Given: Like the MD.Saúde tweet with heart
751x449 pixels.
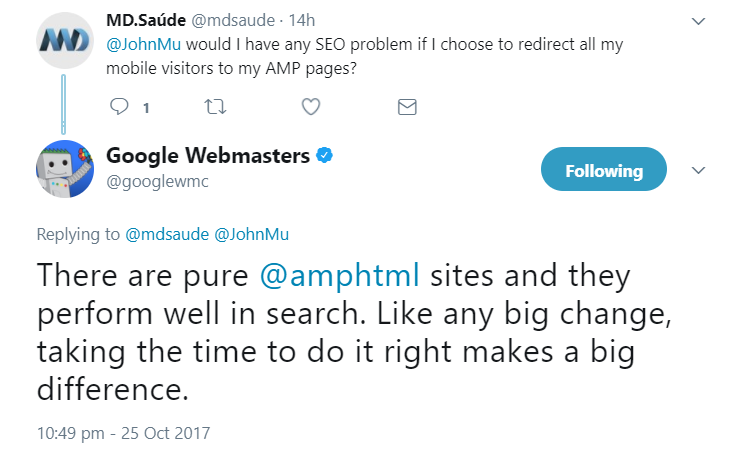Looking at the screenshot, I should [311, 106].
